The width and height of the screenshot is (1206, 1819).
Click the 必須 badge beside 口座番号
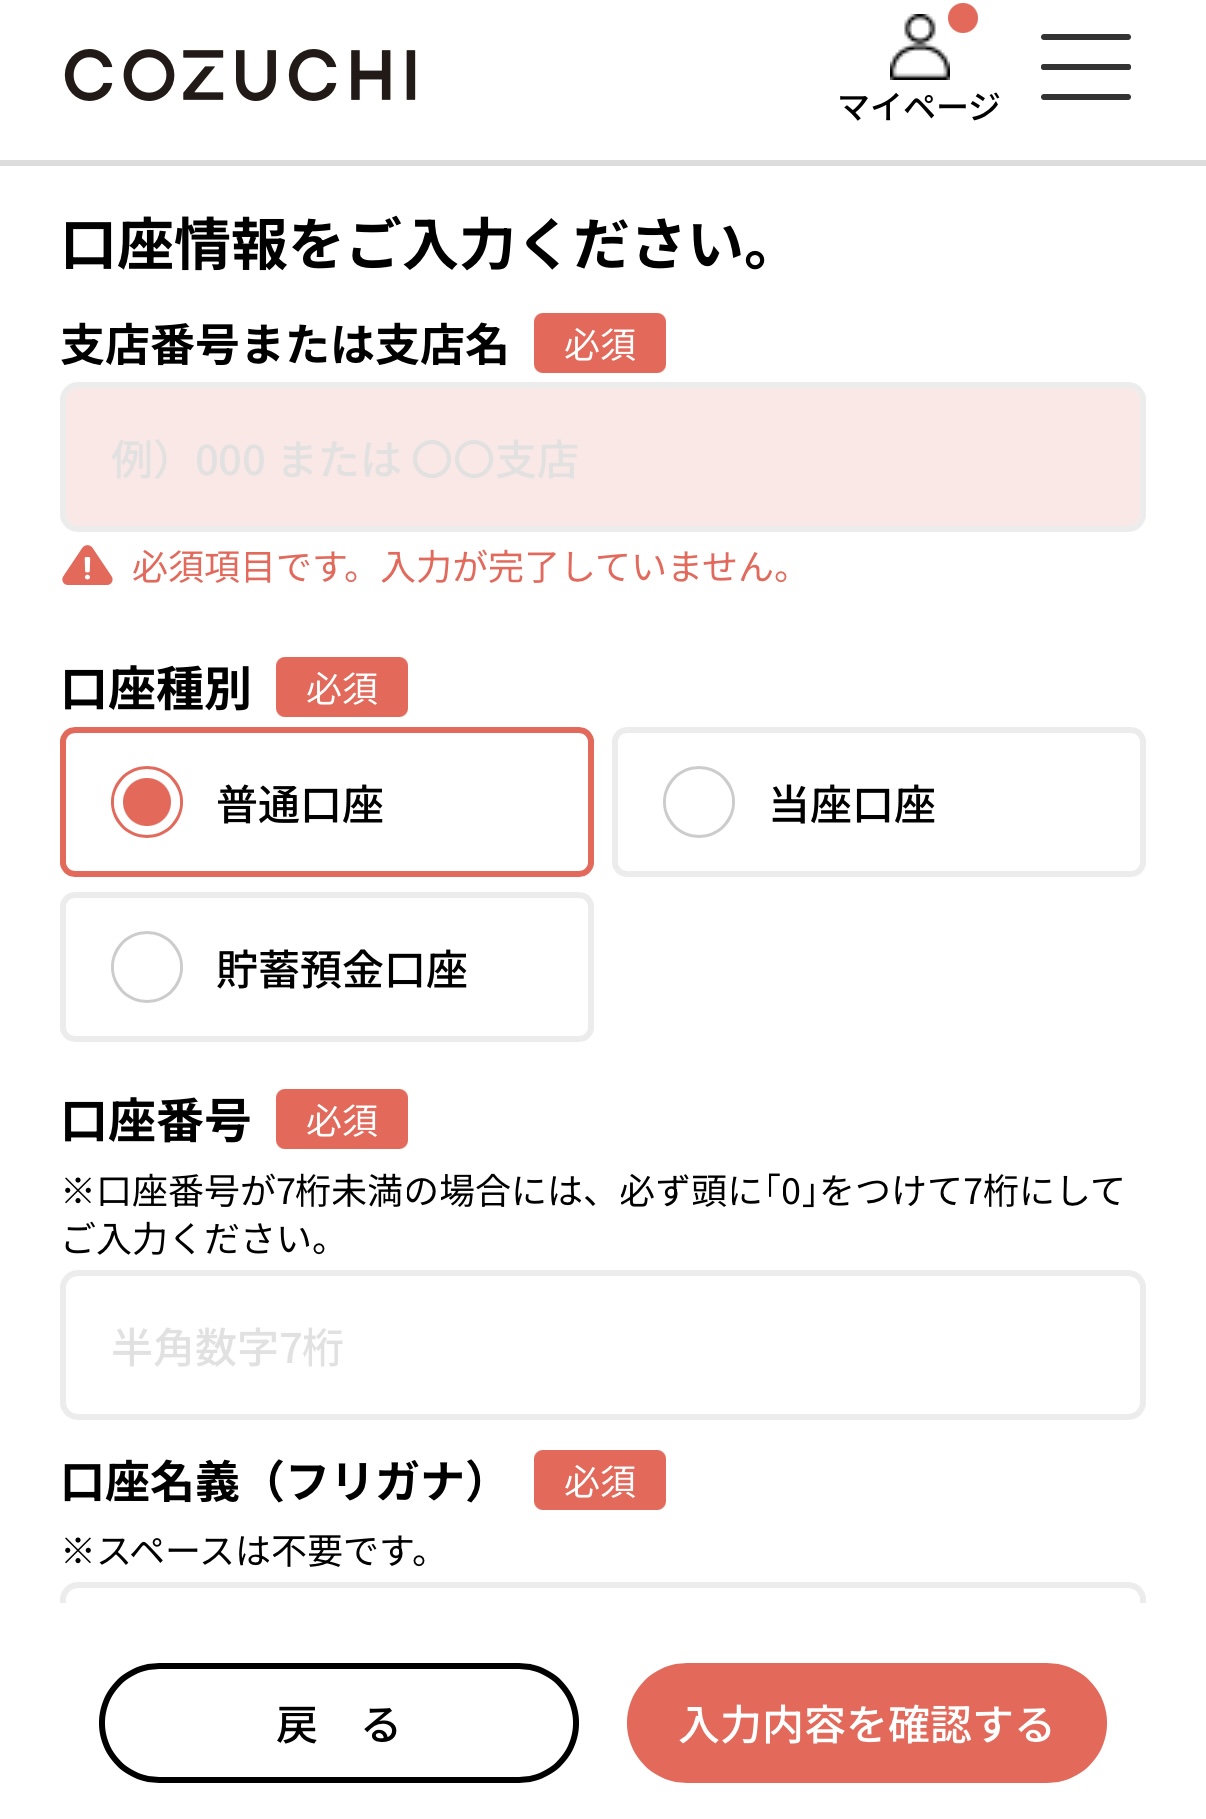(x=342, y=1120)
